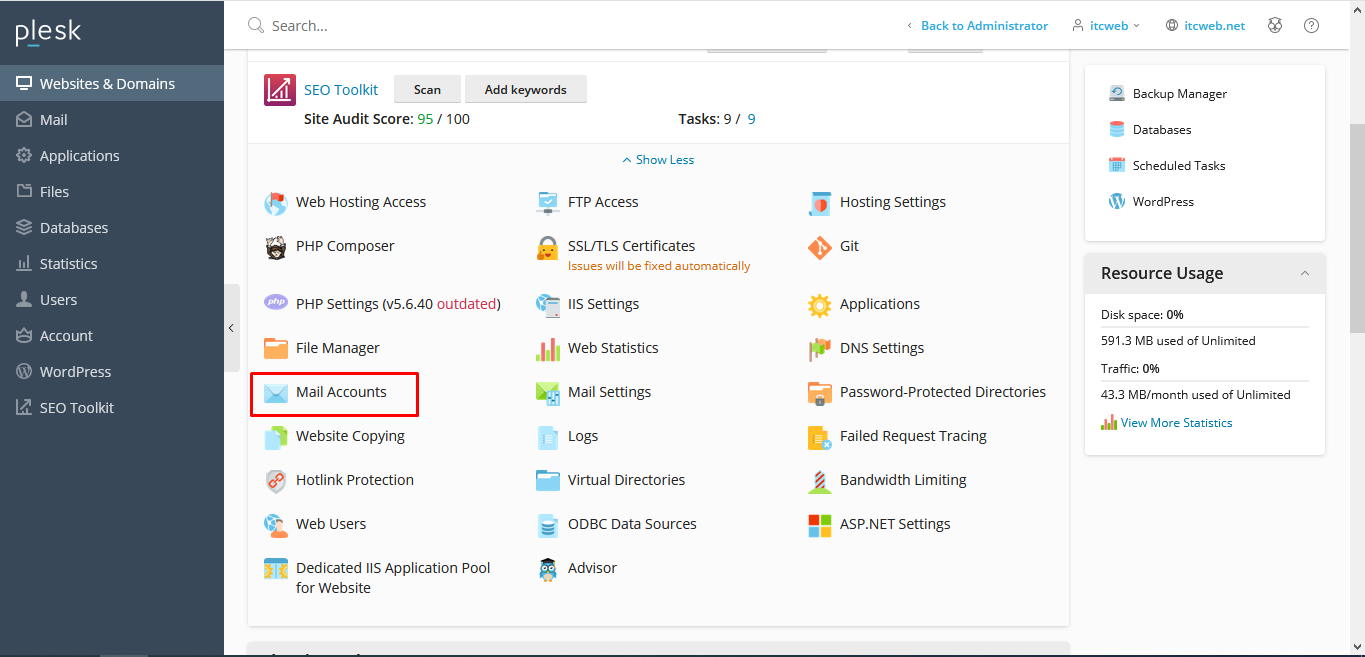This screenshot has height=657, width=1365.
Task: Click the ASP.NET Settings icon
Action: (x=820, y=525)
